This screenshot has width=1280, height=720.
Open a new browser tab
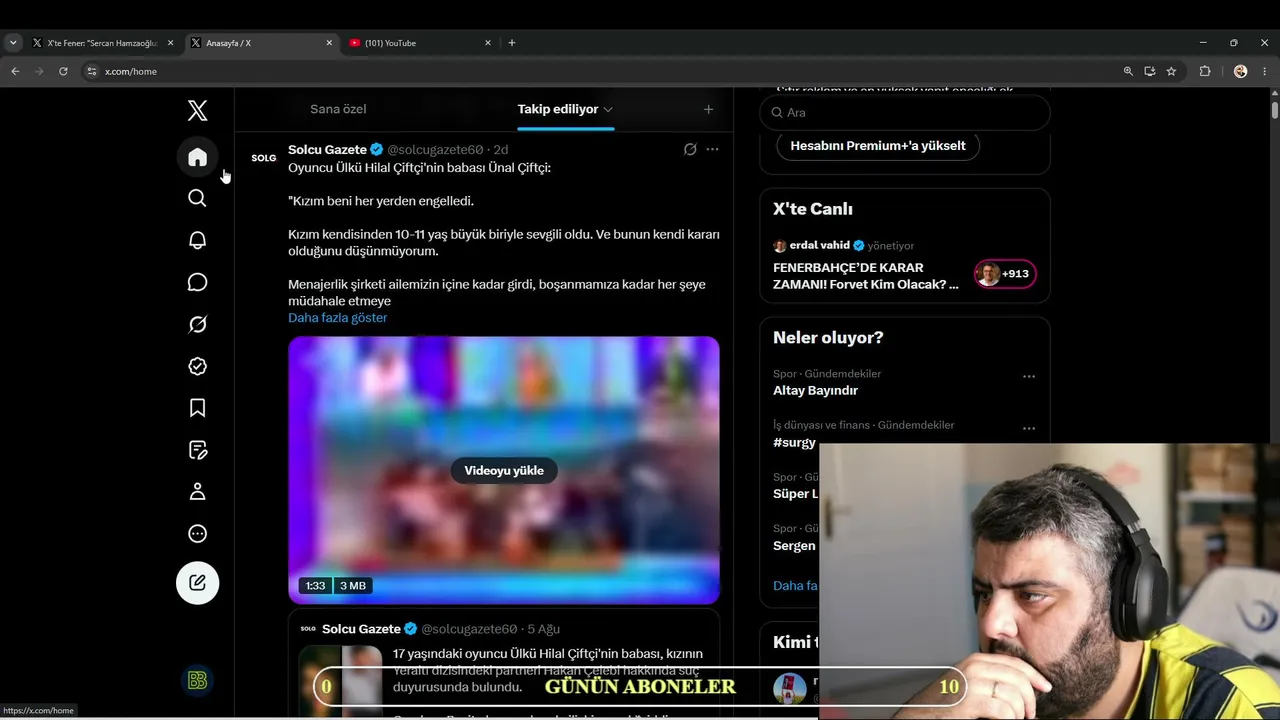tap(512, 43)
